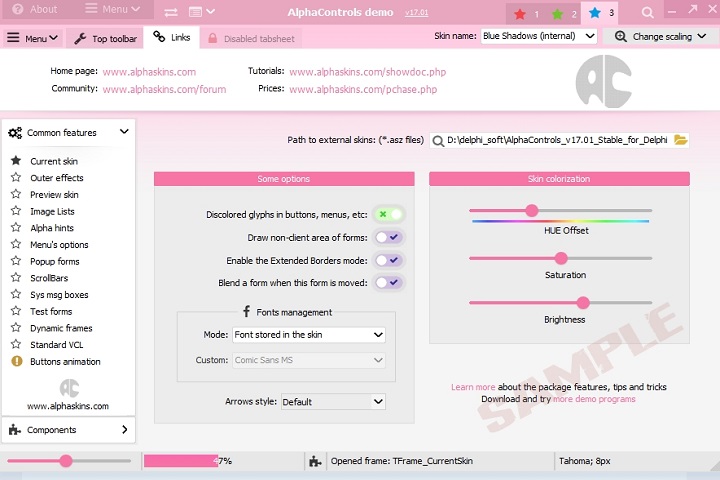Click the star icon next to Popup forms

pos(16,260)
